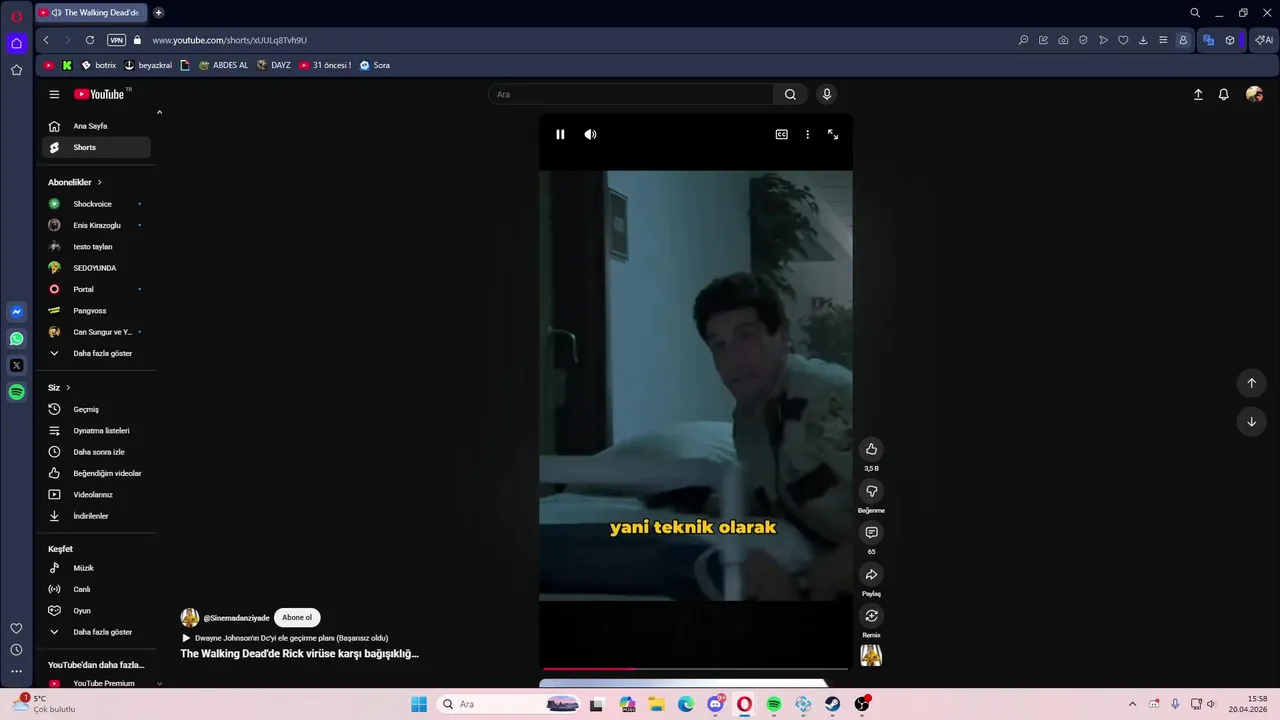Expand subscriptions with Daha fazla göster
This screenshot has height=720, width=1280.
(x=96, y=353)
